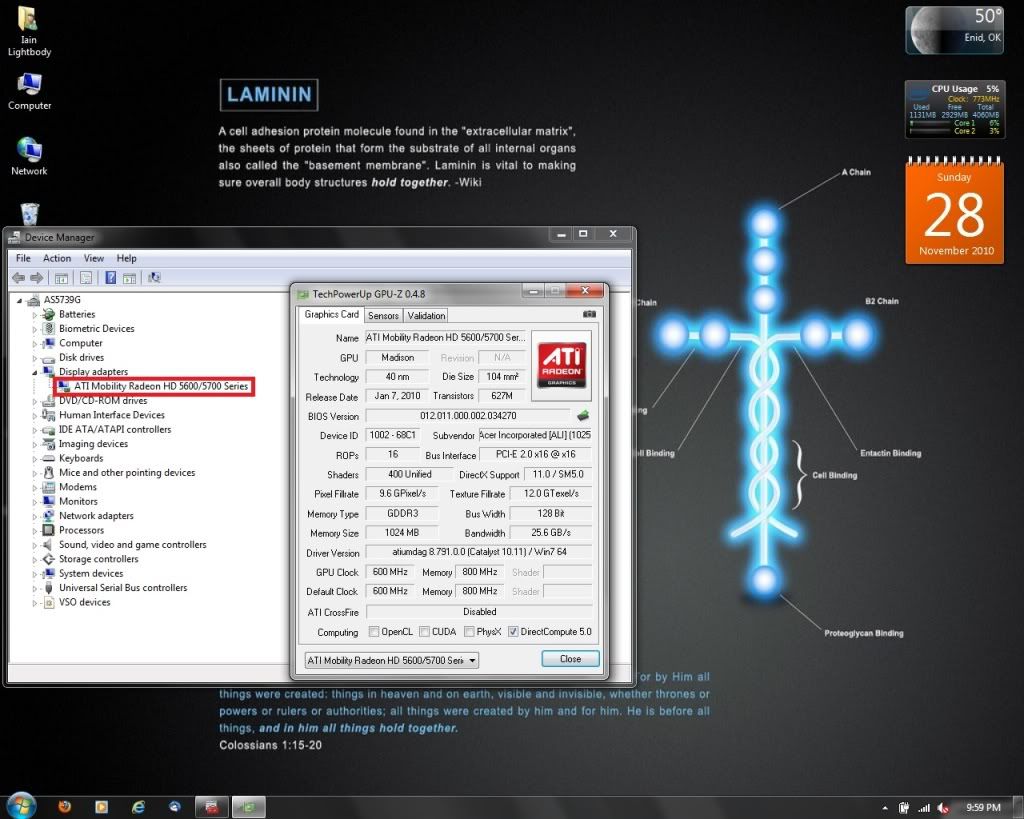Click the Close button in GPU-Z
Screen dimensions: 1024x819
pos(570,659)
